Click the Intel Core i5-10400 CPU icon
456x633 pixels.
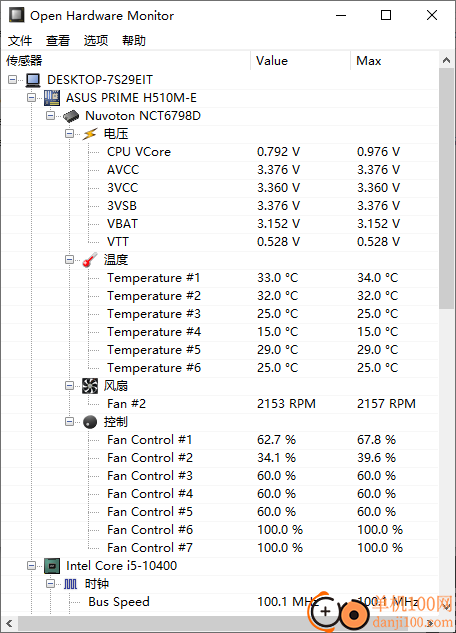52,566
